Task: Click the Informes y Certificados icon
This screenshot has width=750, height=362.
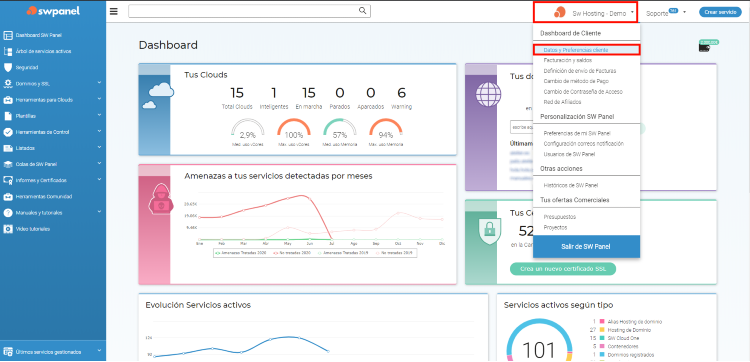Action: [8, 180]
